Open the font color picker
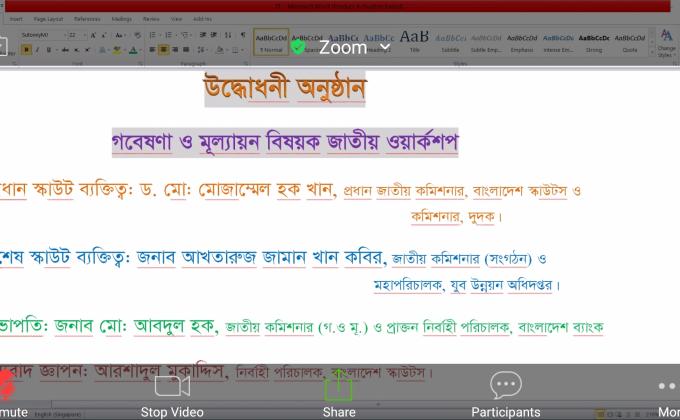 [132, 49]
